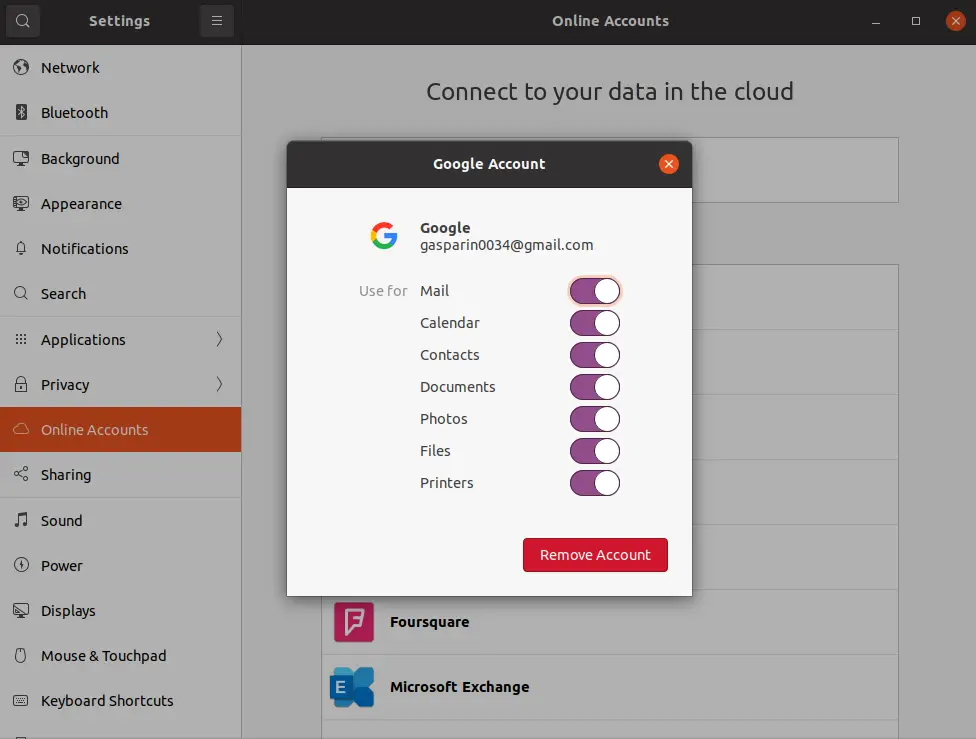Viewport: 976px width, 739px height.
Task: Click the Sharing icon in sidebar
Action: (x=21, y=474)
